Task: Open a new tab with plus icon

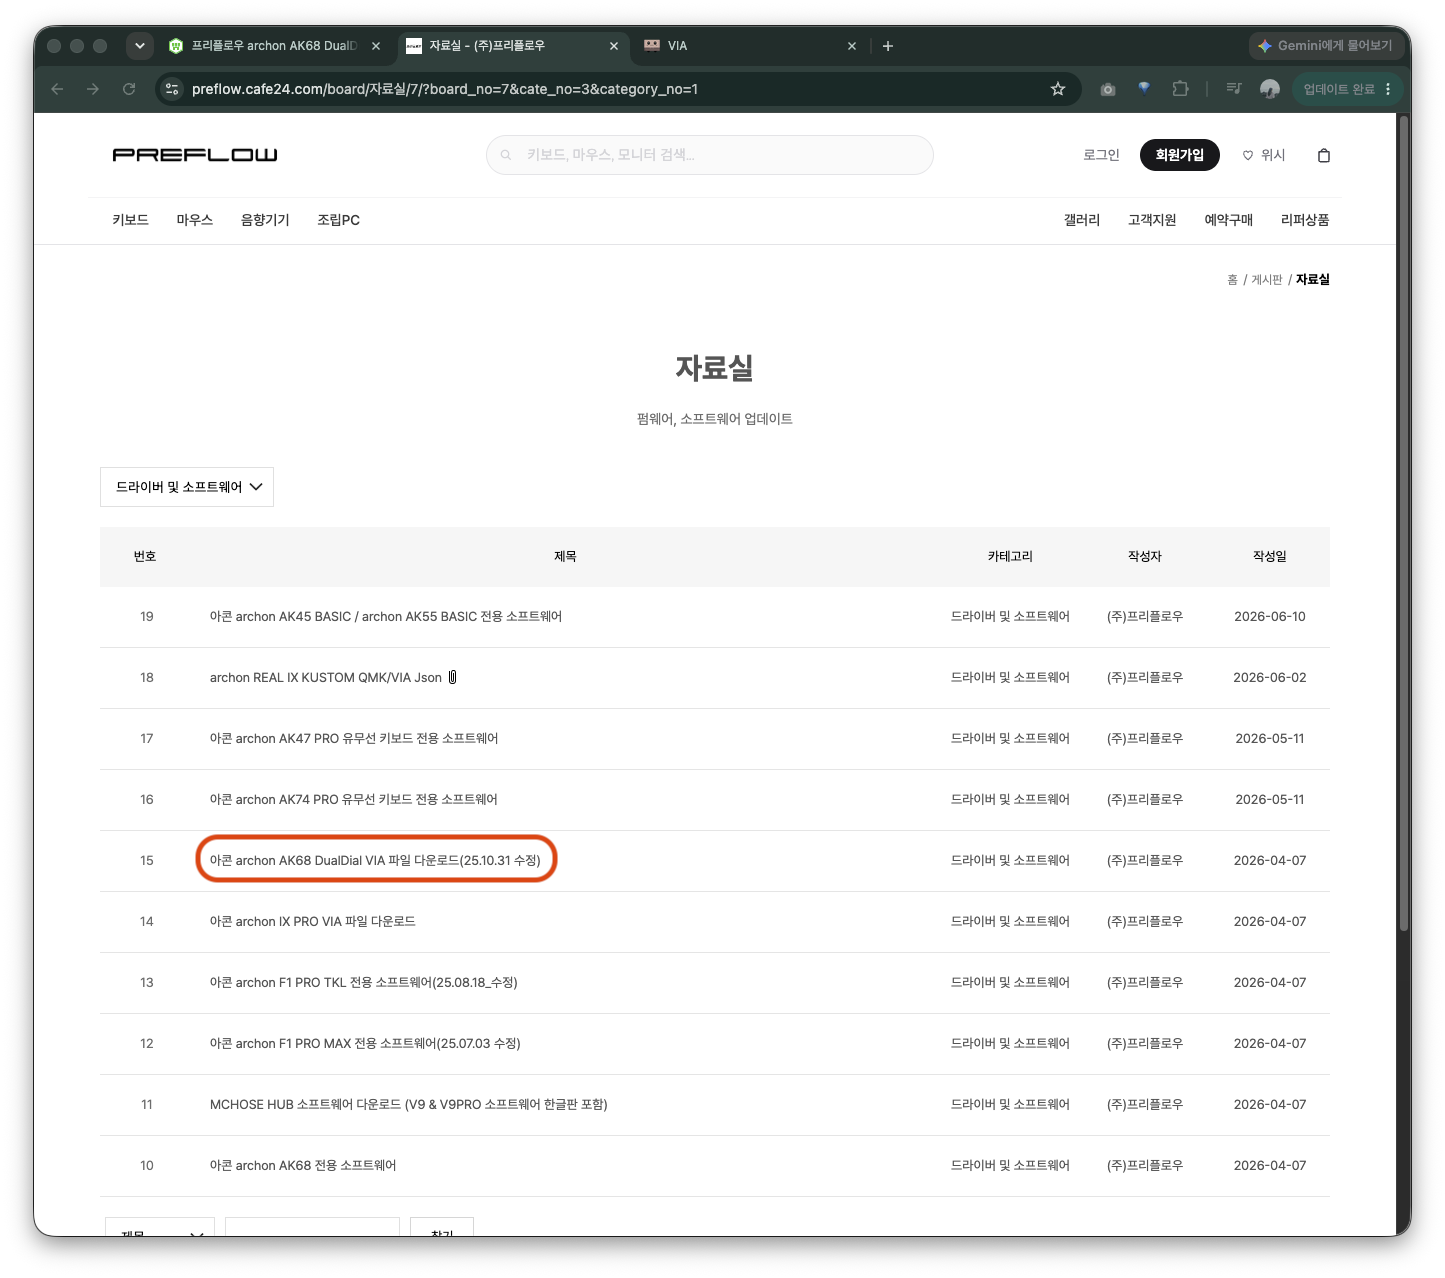Action: click(888, 46)
